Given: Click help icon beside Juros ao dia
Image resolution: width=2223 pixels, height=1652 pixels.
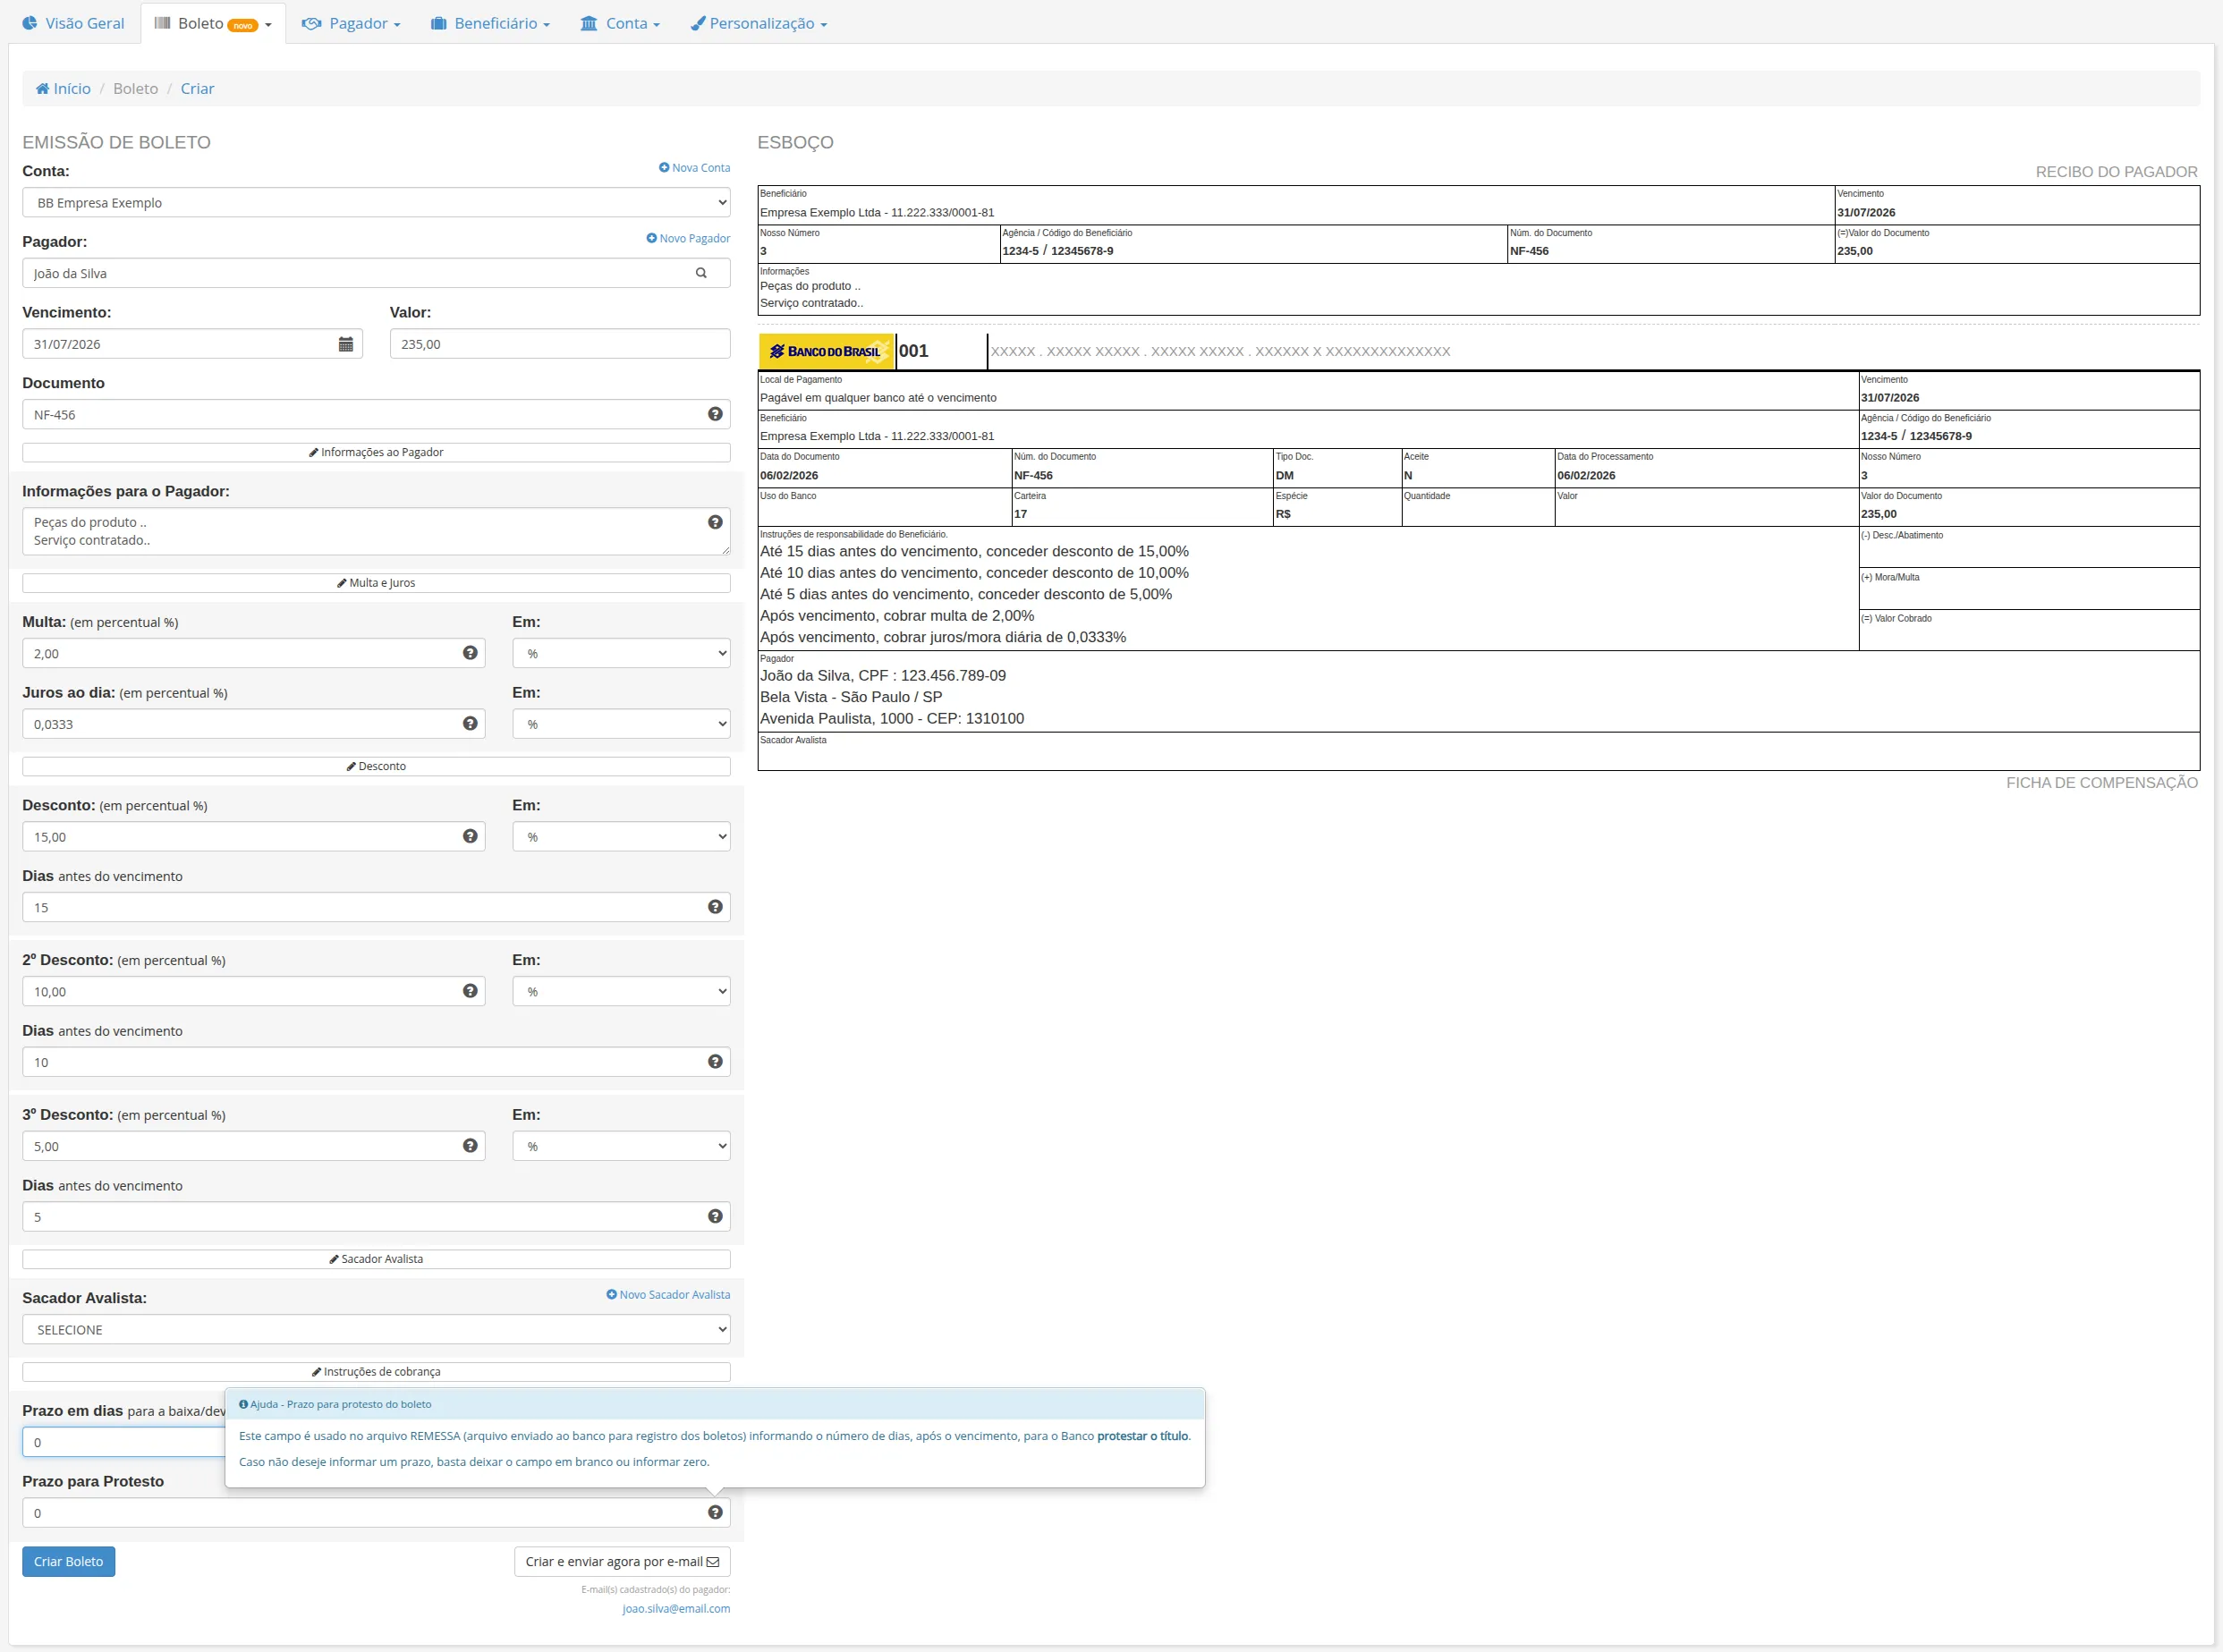Looking at the screenshot, I should coord(470,724).
